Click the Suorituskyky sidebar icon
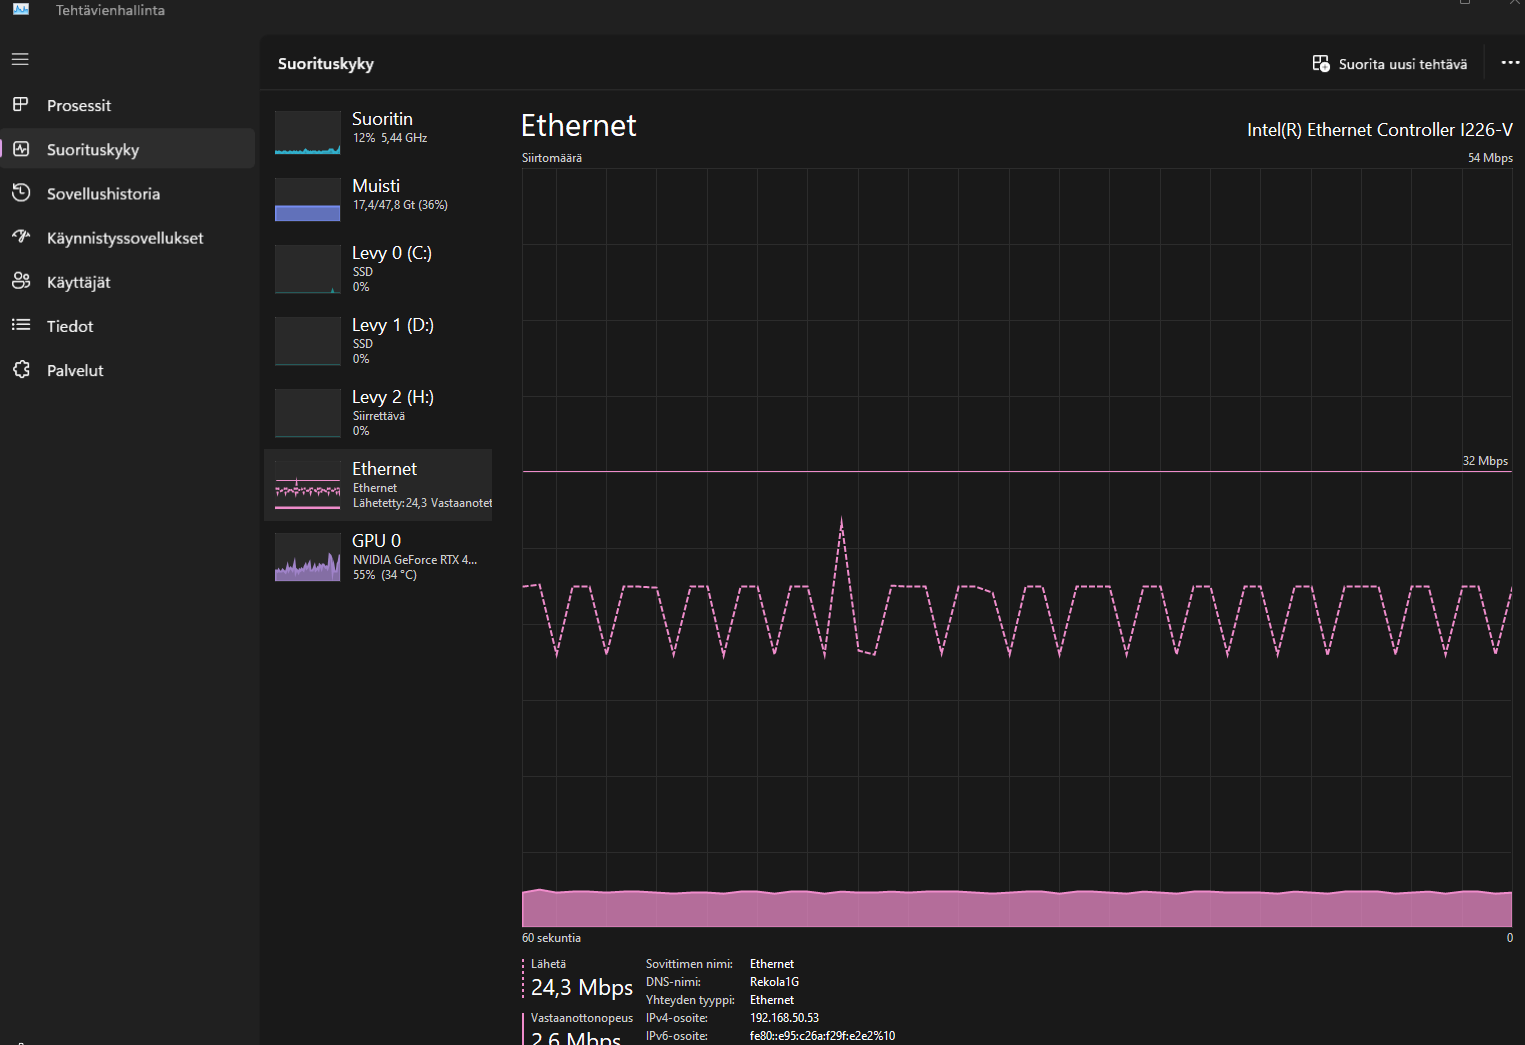 [20, 149]
